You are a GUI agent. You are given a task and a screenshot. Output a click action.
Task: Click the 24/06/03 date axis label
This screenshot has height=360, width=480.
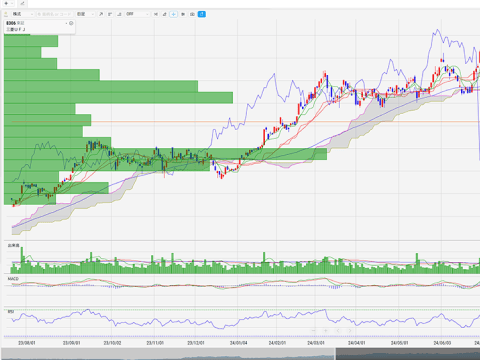pyautogui.click(x=442, y=343)
